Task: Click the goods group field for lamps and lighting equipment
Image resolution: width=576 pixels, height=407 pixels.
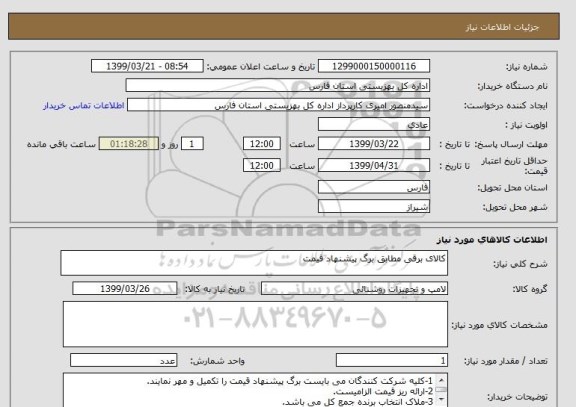Action: (x=354, y=289)
